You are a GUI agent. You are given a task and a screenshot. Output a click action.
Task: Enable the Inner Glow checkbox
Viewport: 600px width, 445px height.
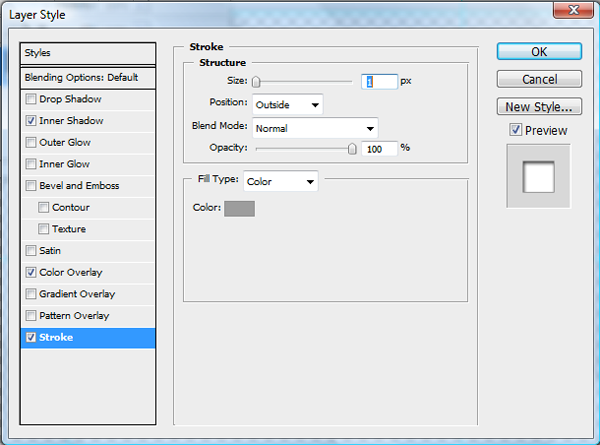pos(31,164)
